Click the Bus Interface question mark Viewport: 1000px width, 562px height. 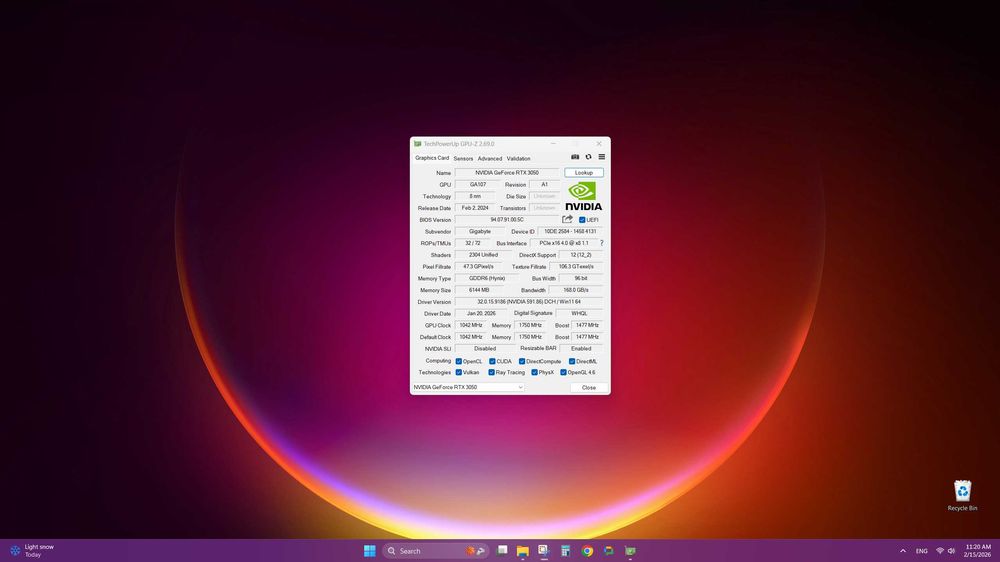(x=601, y=243)
